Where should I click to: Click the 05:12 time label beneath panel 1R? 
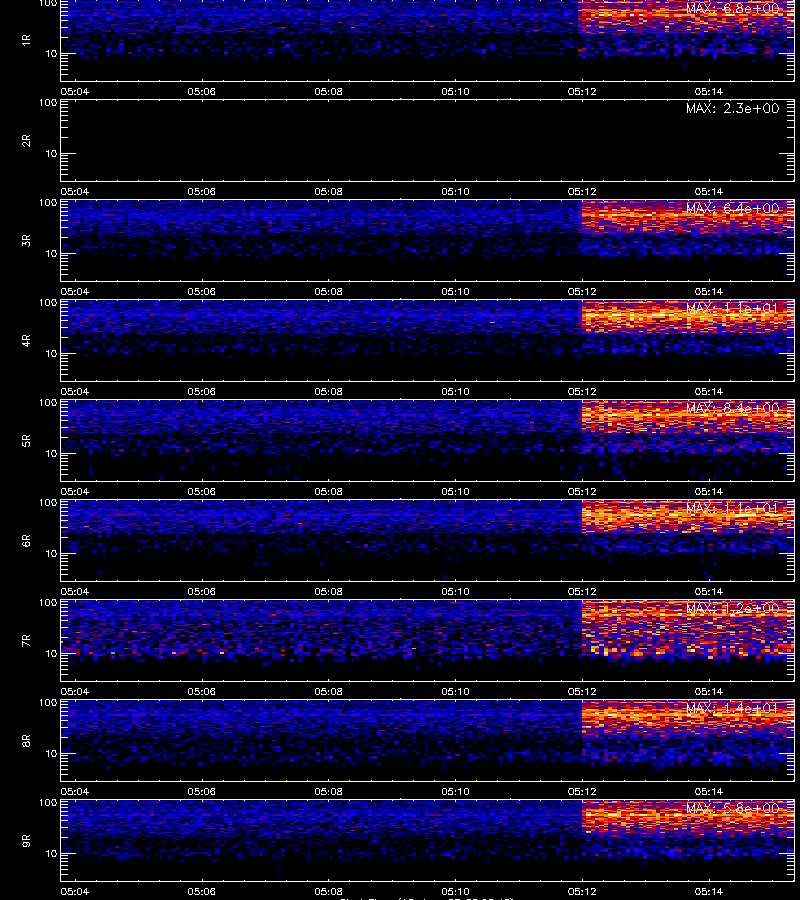point(582,91)
